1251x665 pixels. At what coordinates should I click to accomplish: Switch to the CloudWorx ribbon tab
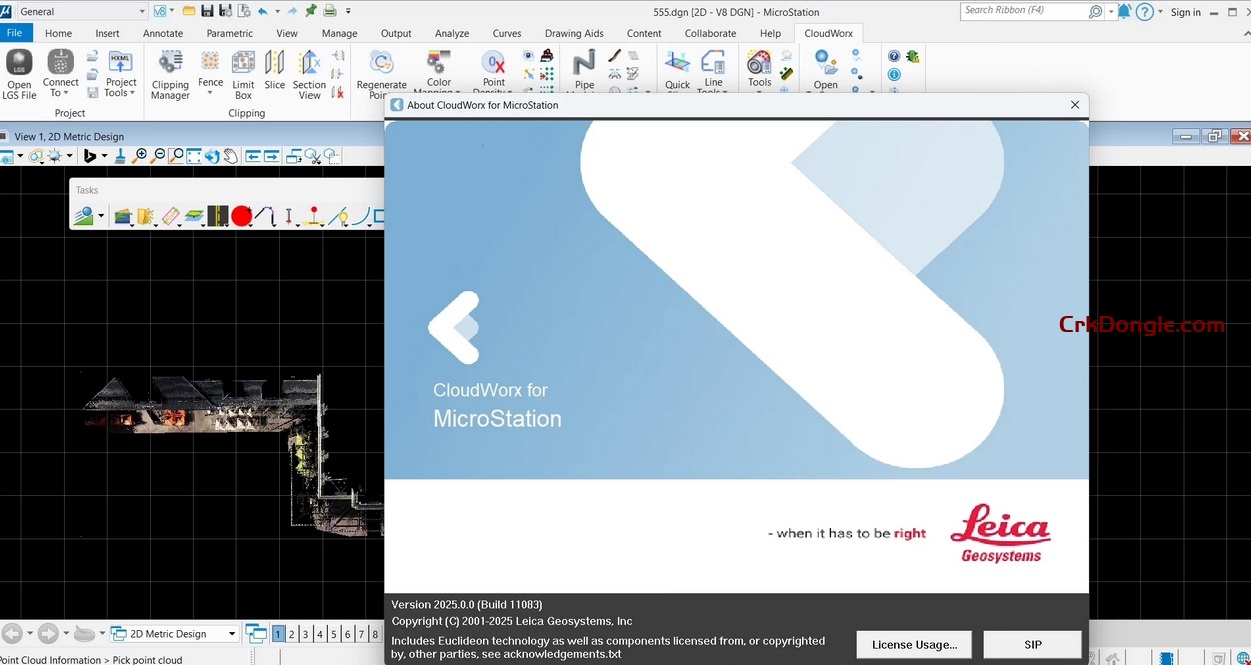point(828,33)
